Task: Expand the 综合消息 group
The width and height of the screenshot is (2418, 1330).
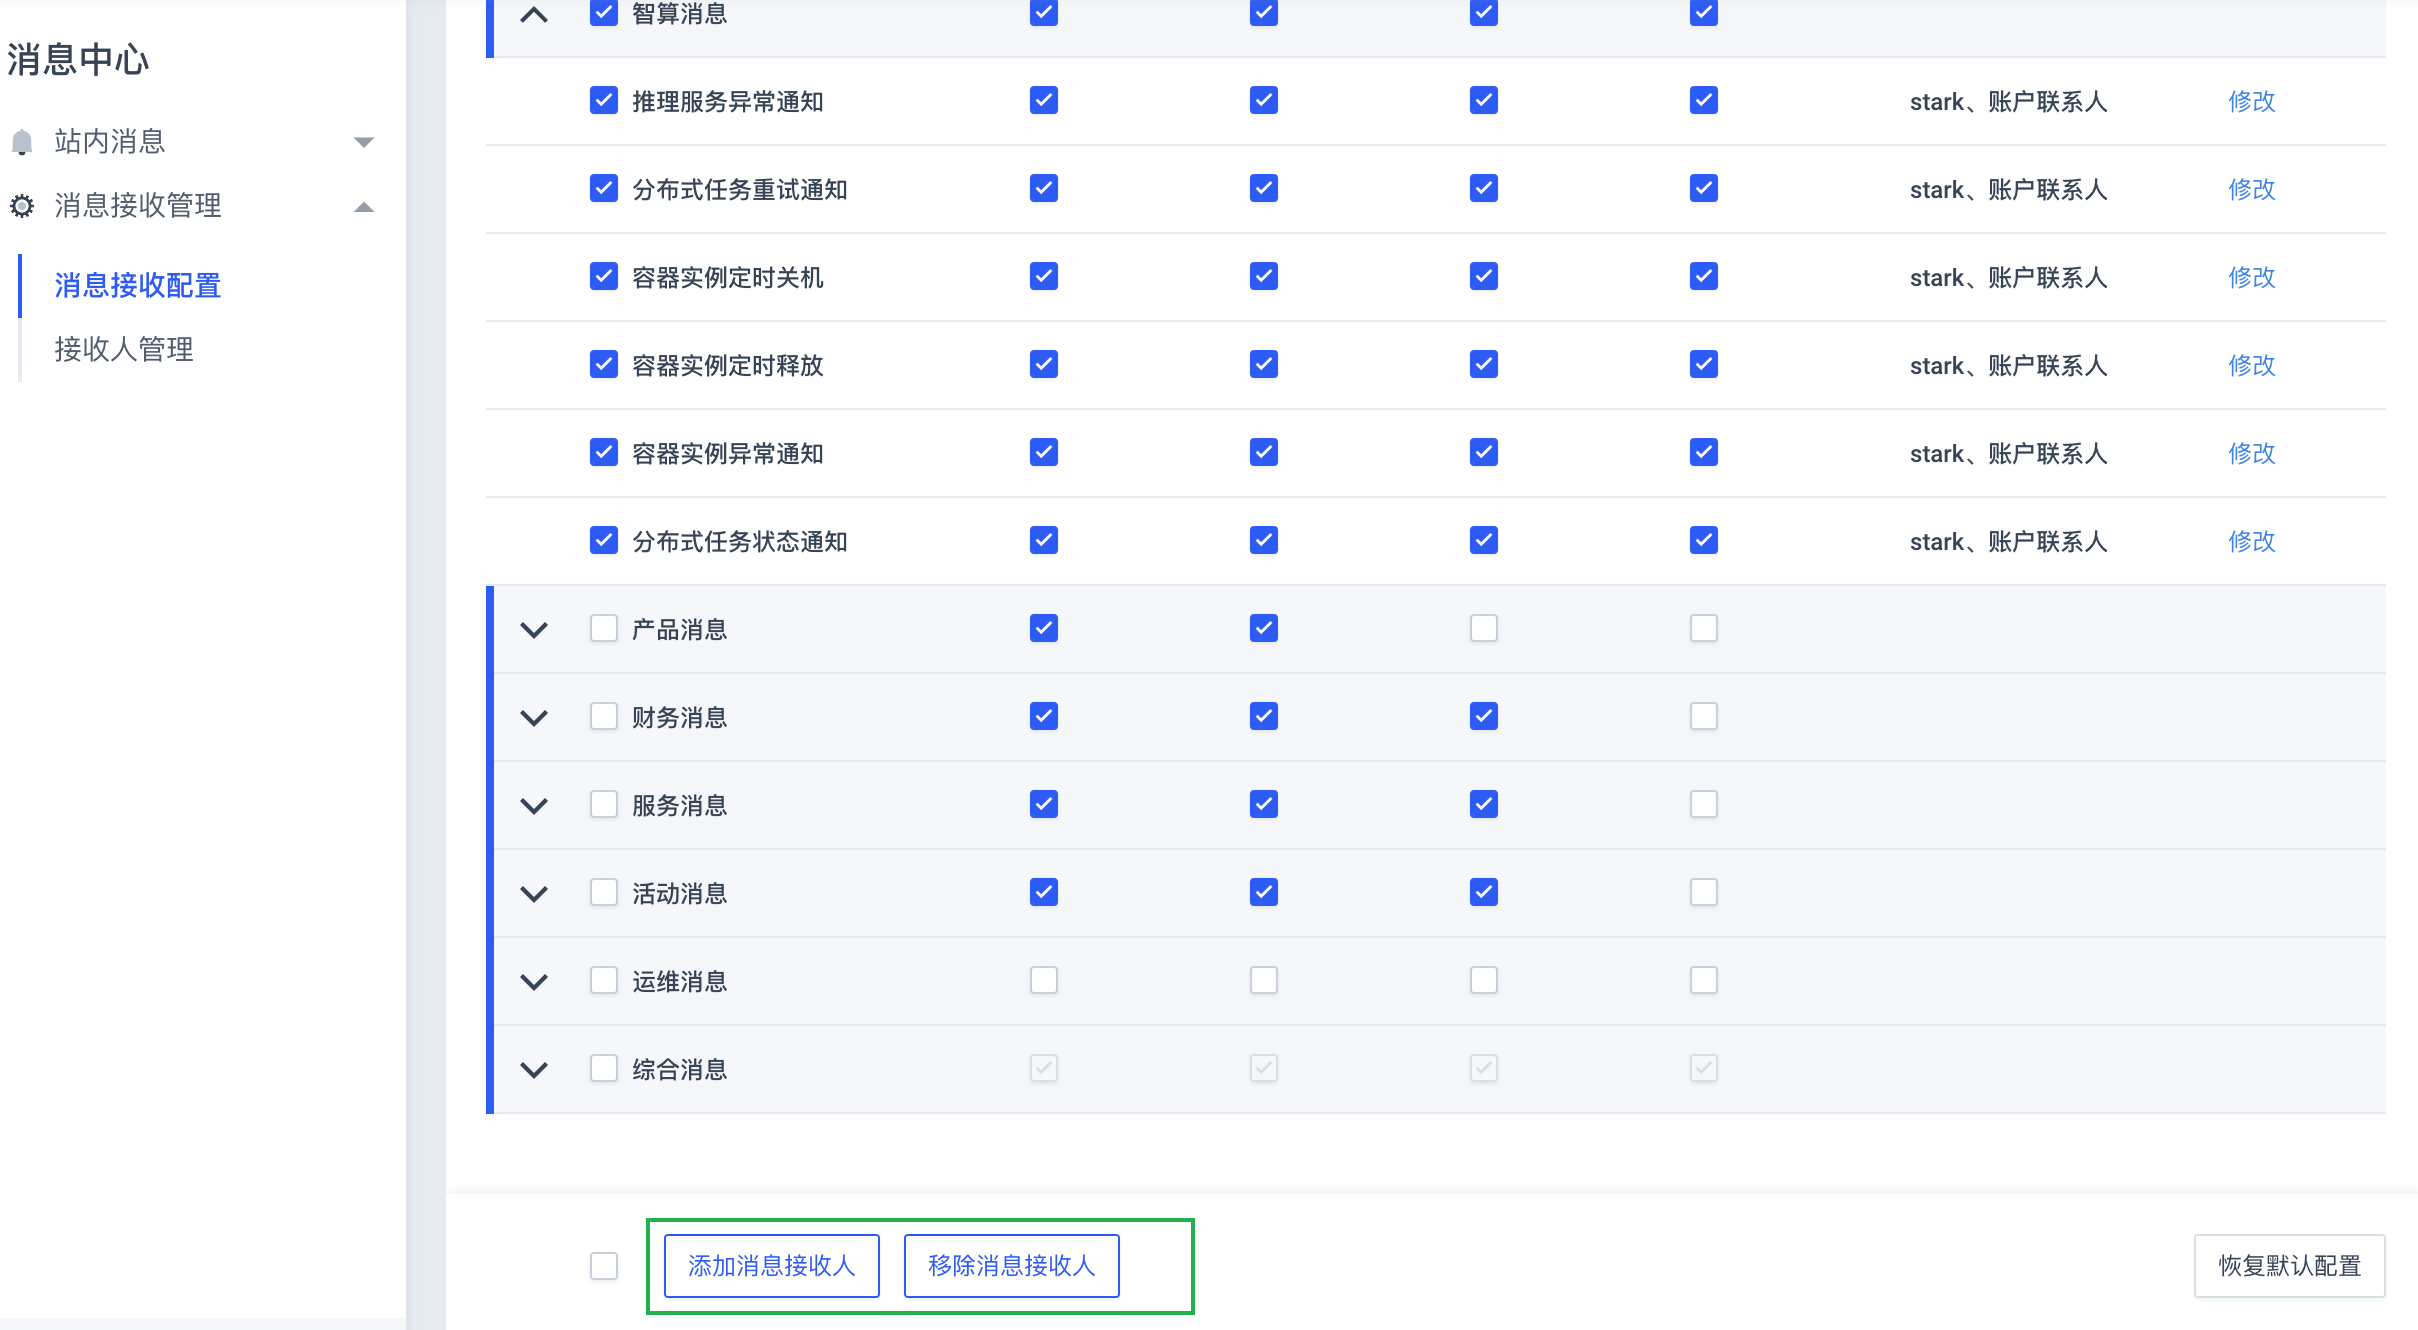Action: (534, 1070)
